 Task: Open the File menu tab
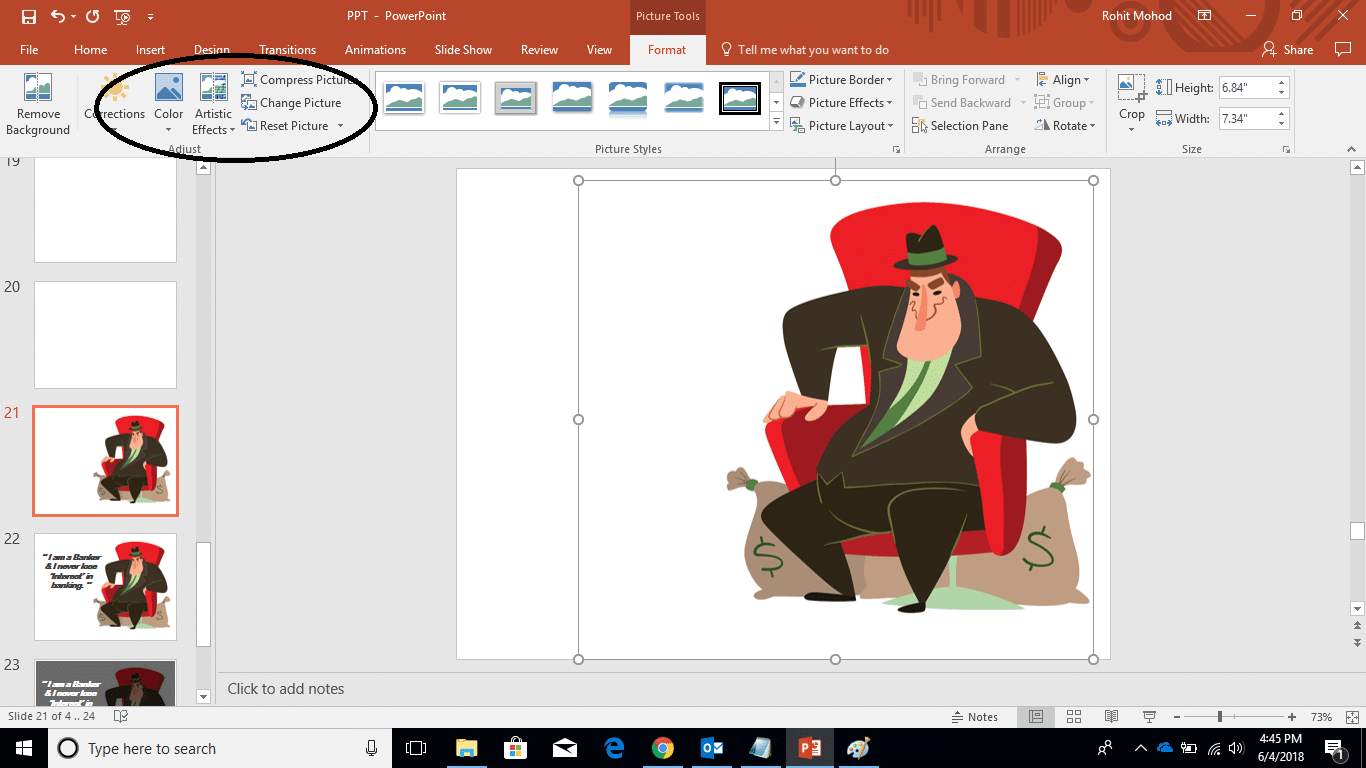(x=29, y=50)
